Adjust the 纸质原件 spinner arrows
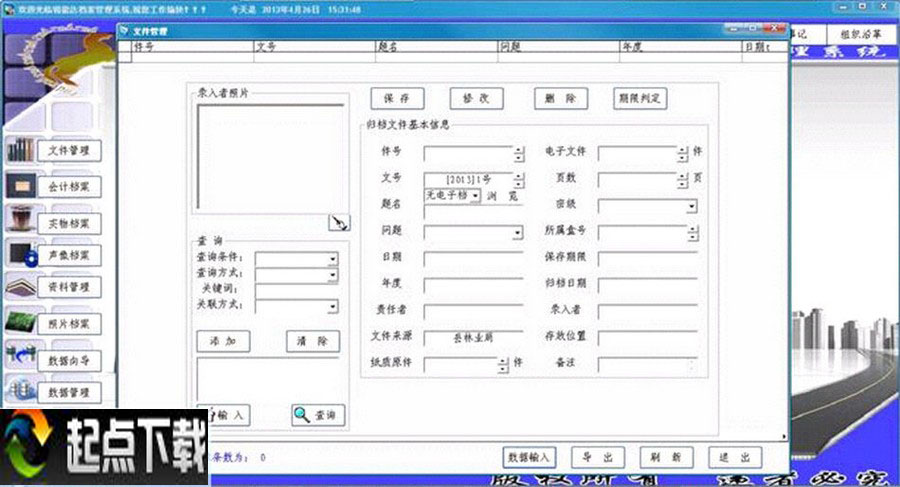This screenshot has width=900, height=487. click(x=503, y=365)
